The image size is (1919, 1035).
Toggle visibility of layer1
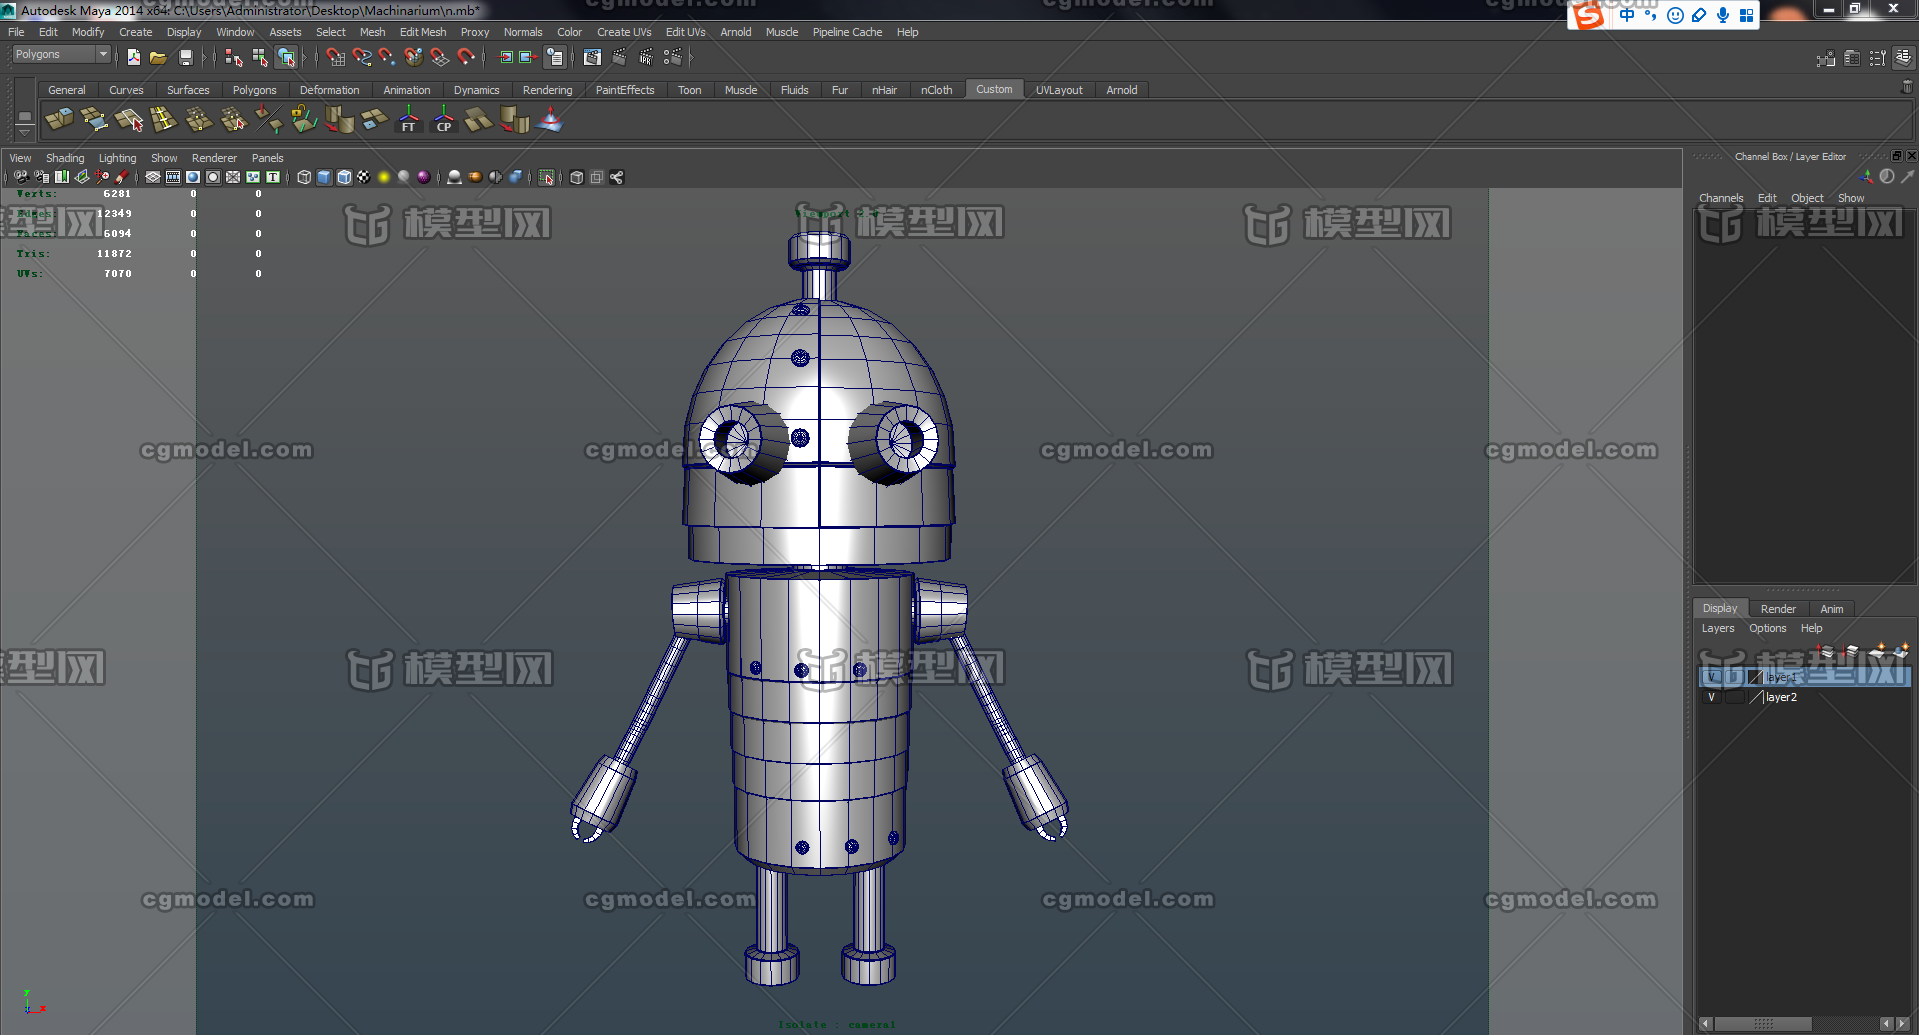1712,677
